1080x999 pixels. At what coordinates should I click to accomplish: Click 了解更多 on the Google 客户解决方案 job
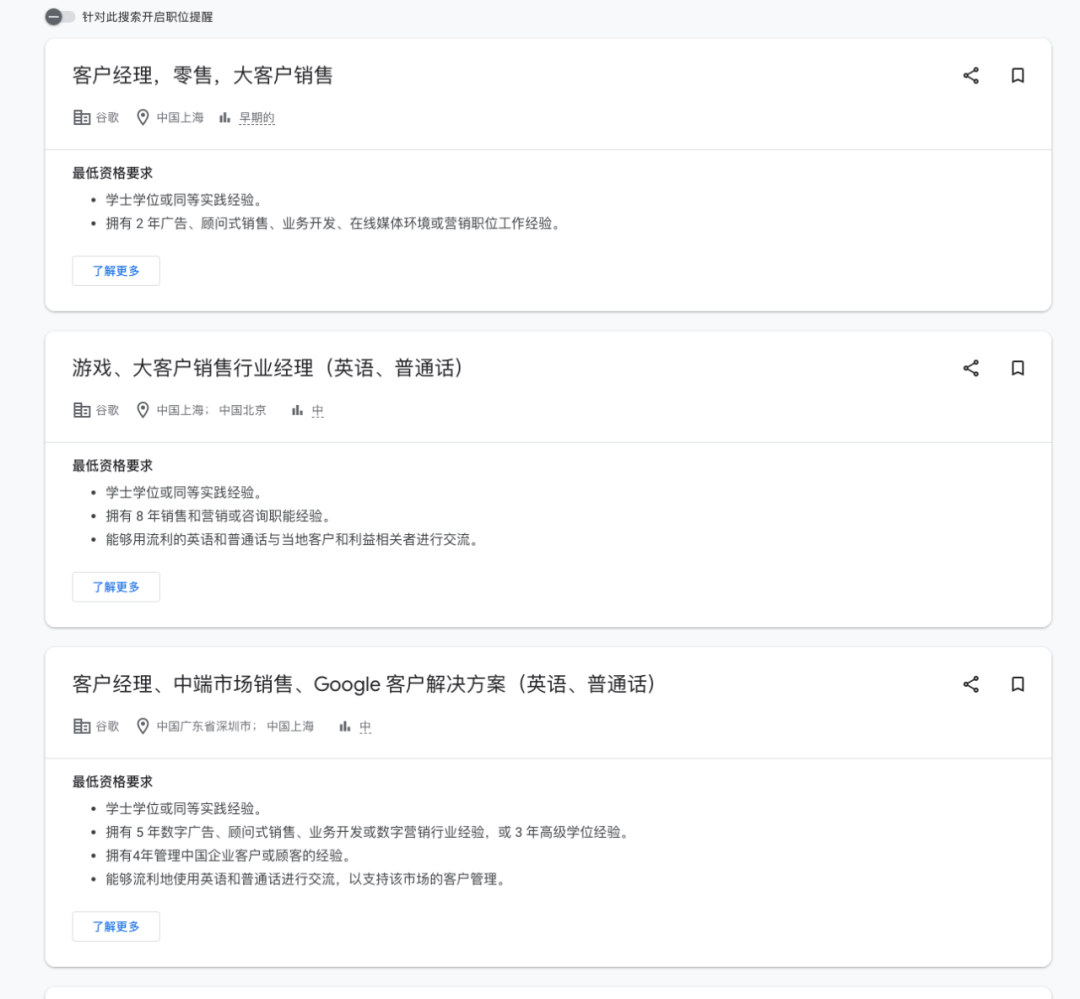[115, 926]
